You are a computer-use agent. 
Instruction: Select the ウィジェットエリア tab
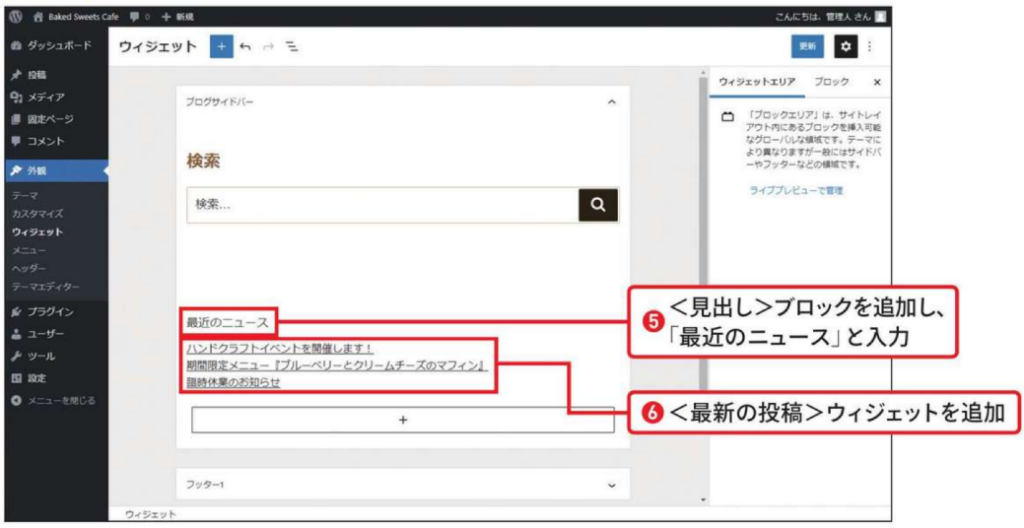[x=757, y=82]
